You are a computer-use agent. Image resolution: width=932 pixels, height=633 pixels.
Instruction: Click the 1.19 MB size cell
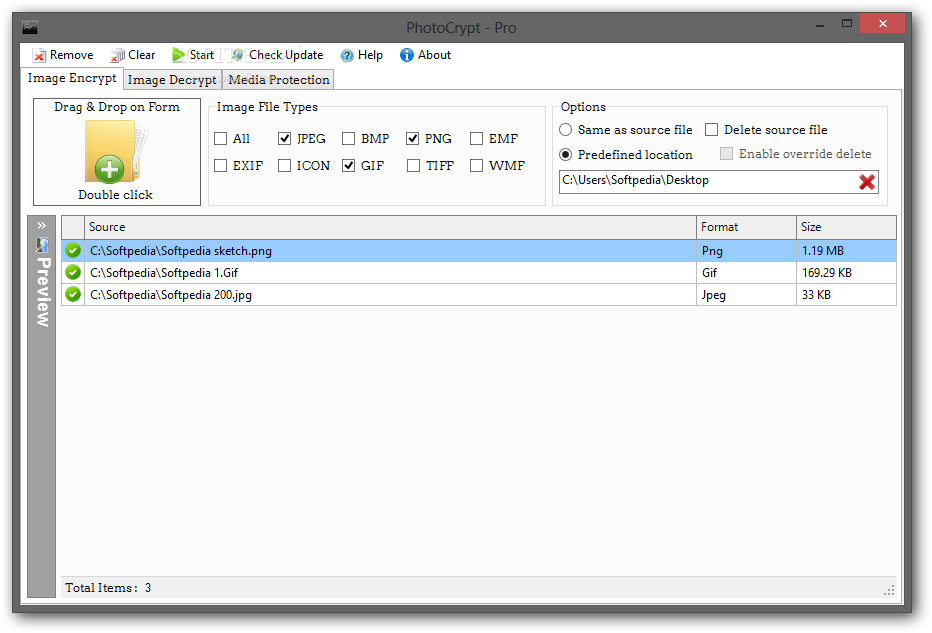tap(846, 251)
